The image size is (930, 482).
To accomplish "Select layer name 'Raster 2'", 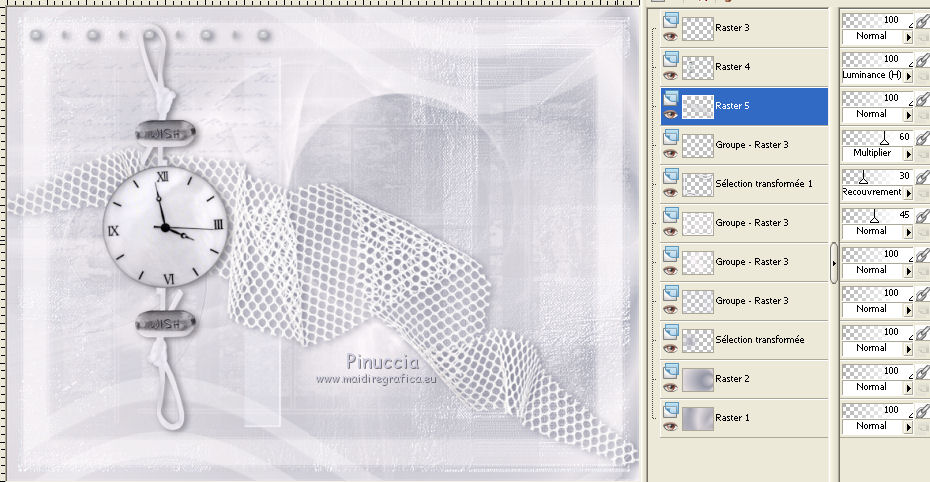I will (x=732, y=379).
